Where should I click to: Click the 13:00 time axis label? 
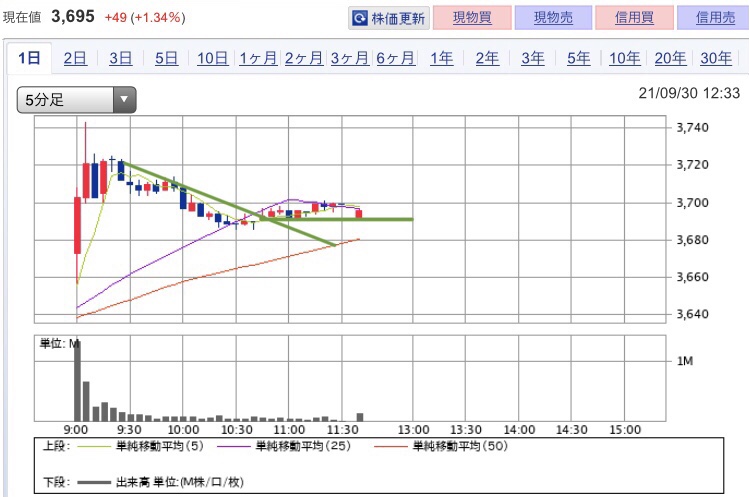[413, 430]
